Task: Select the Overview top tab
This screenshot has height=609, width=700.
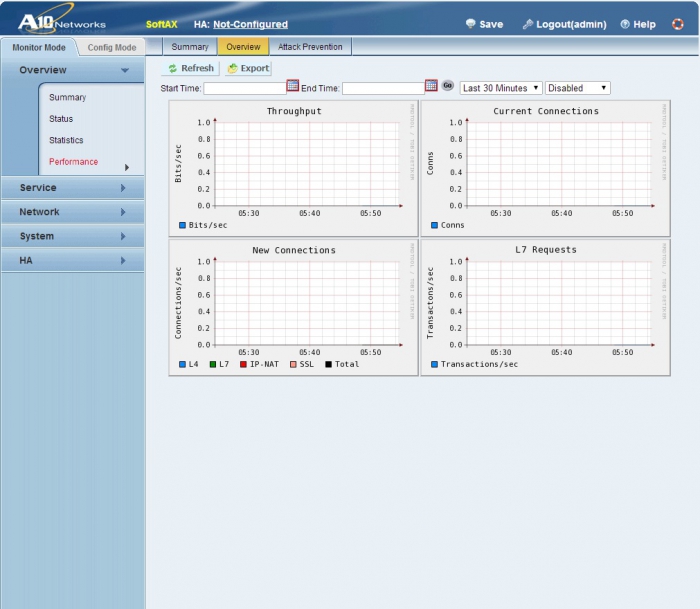Action: click(x=243, y=47)
